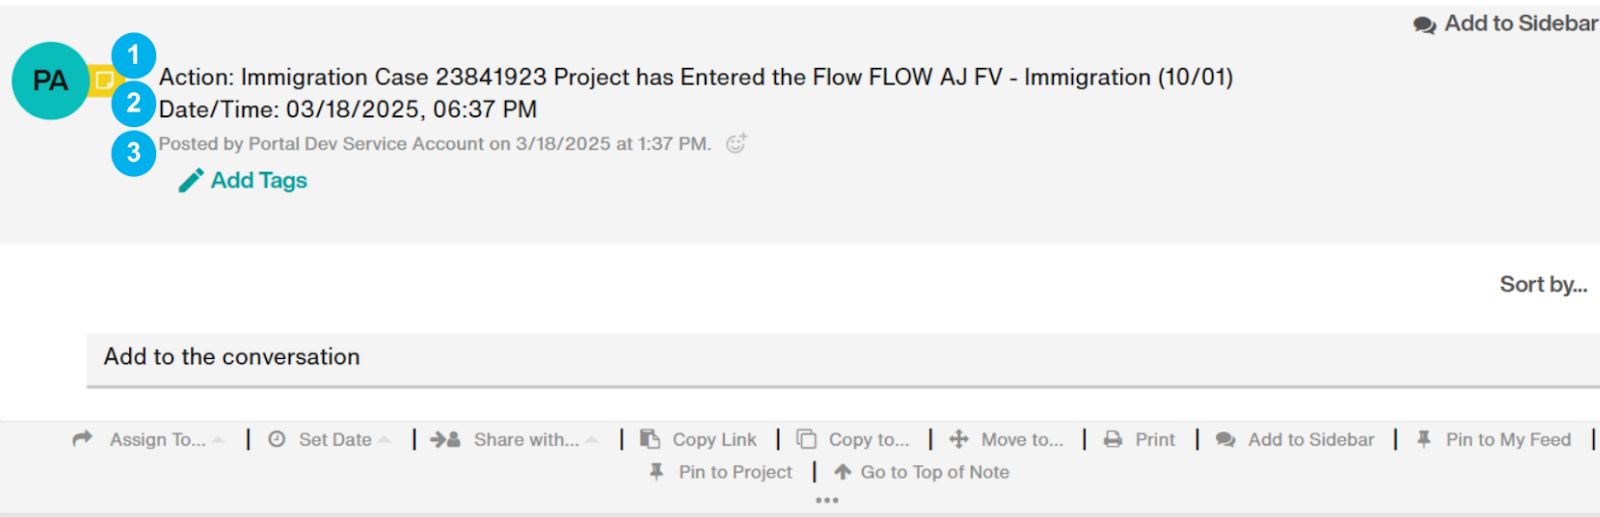Click the printer icon in action bar
This screenshot has height=517, width=1600.
click(x=1113, y=439)
